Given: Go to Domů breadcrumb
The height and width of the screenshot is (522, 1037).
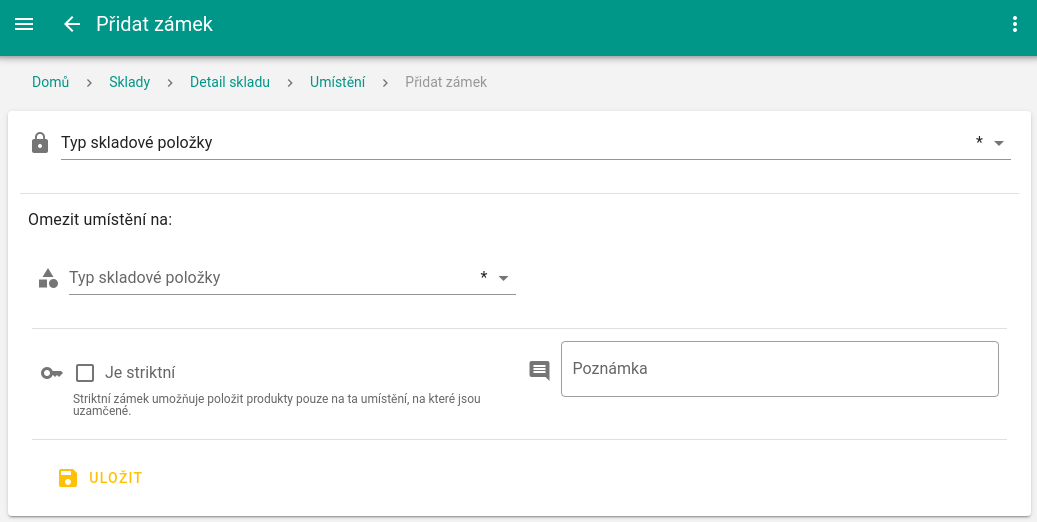Looking at the screenshot, I should click(x=50, y=82).
